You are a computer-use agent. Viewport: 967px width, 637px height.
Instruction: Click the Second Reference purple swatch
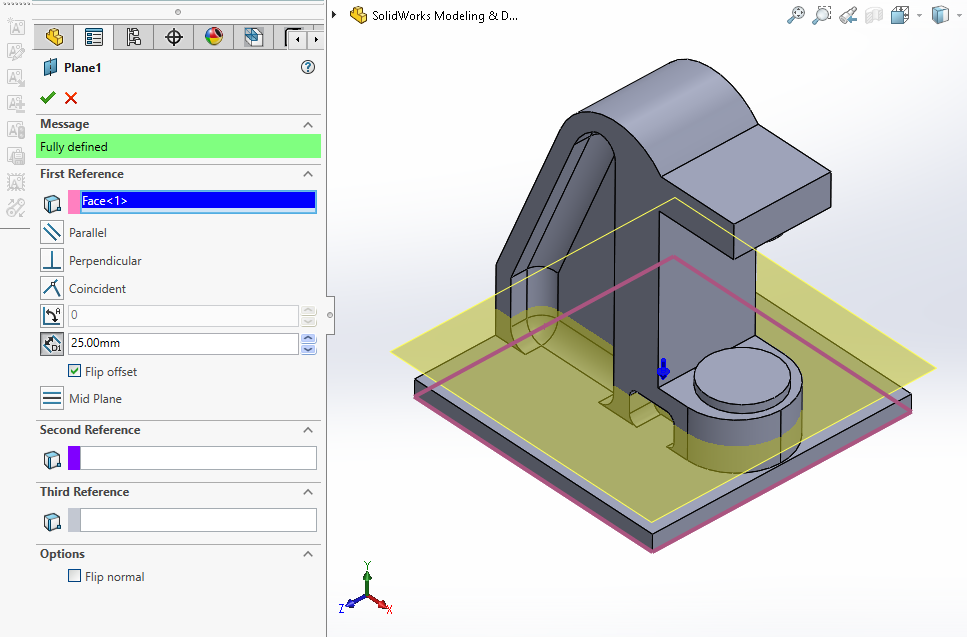pyautogui.click(x=74, y=458)
